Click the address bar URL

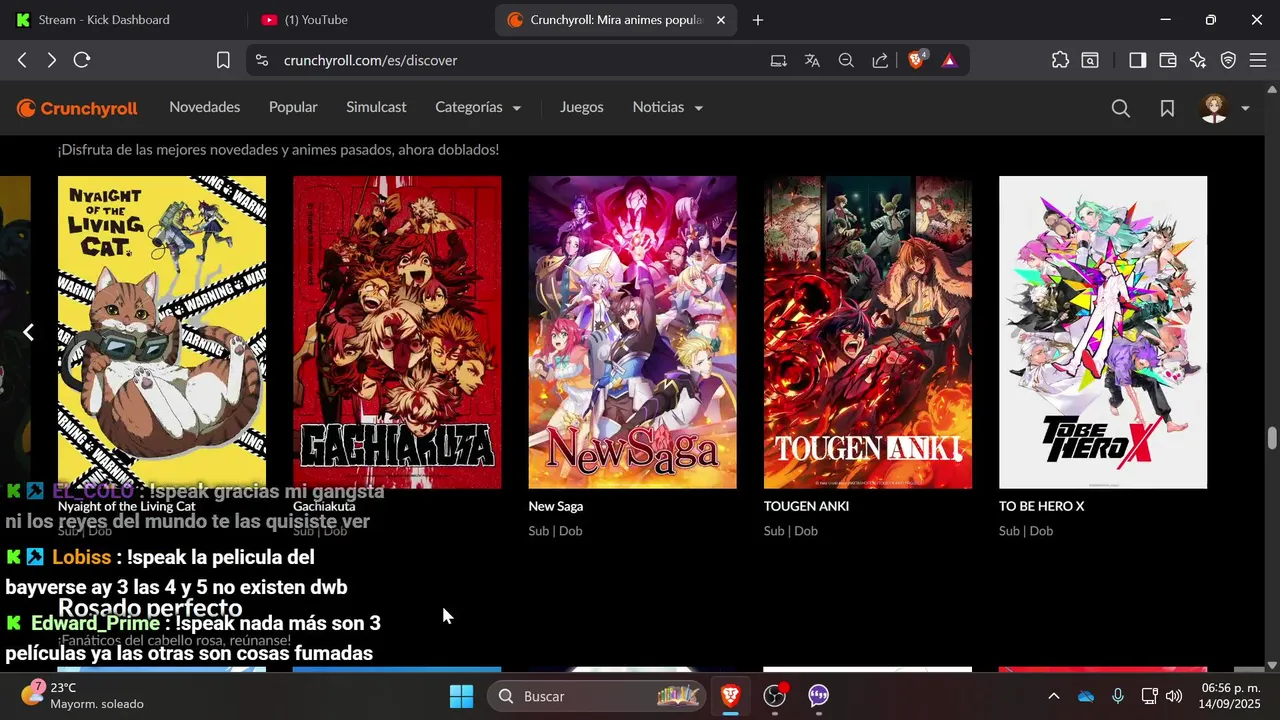(x=371, y=60)
